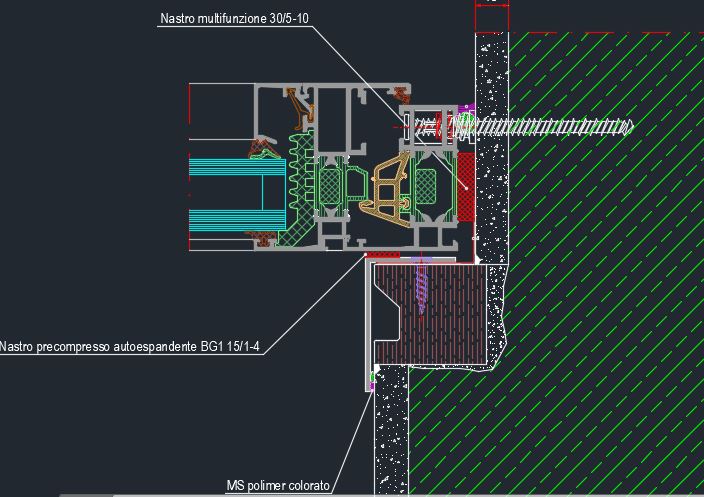Click the vertical screw below the frame
Viewport: 704px width, 497px height.
[x=419, y=284]
